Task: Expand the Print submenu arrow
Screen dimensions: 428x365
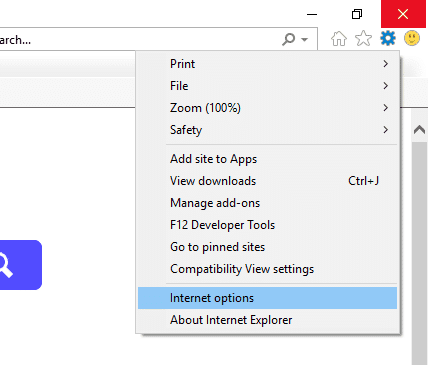Action: [x=386, y=64]
